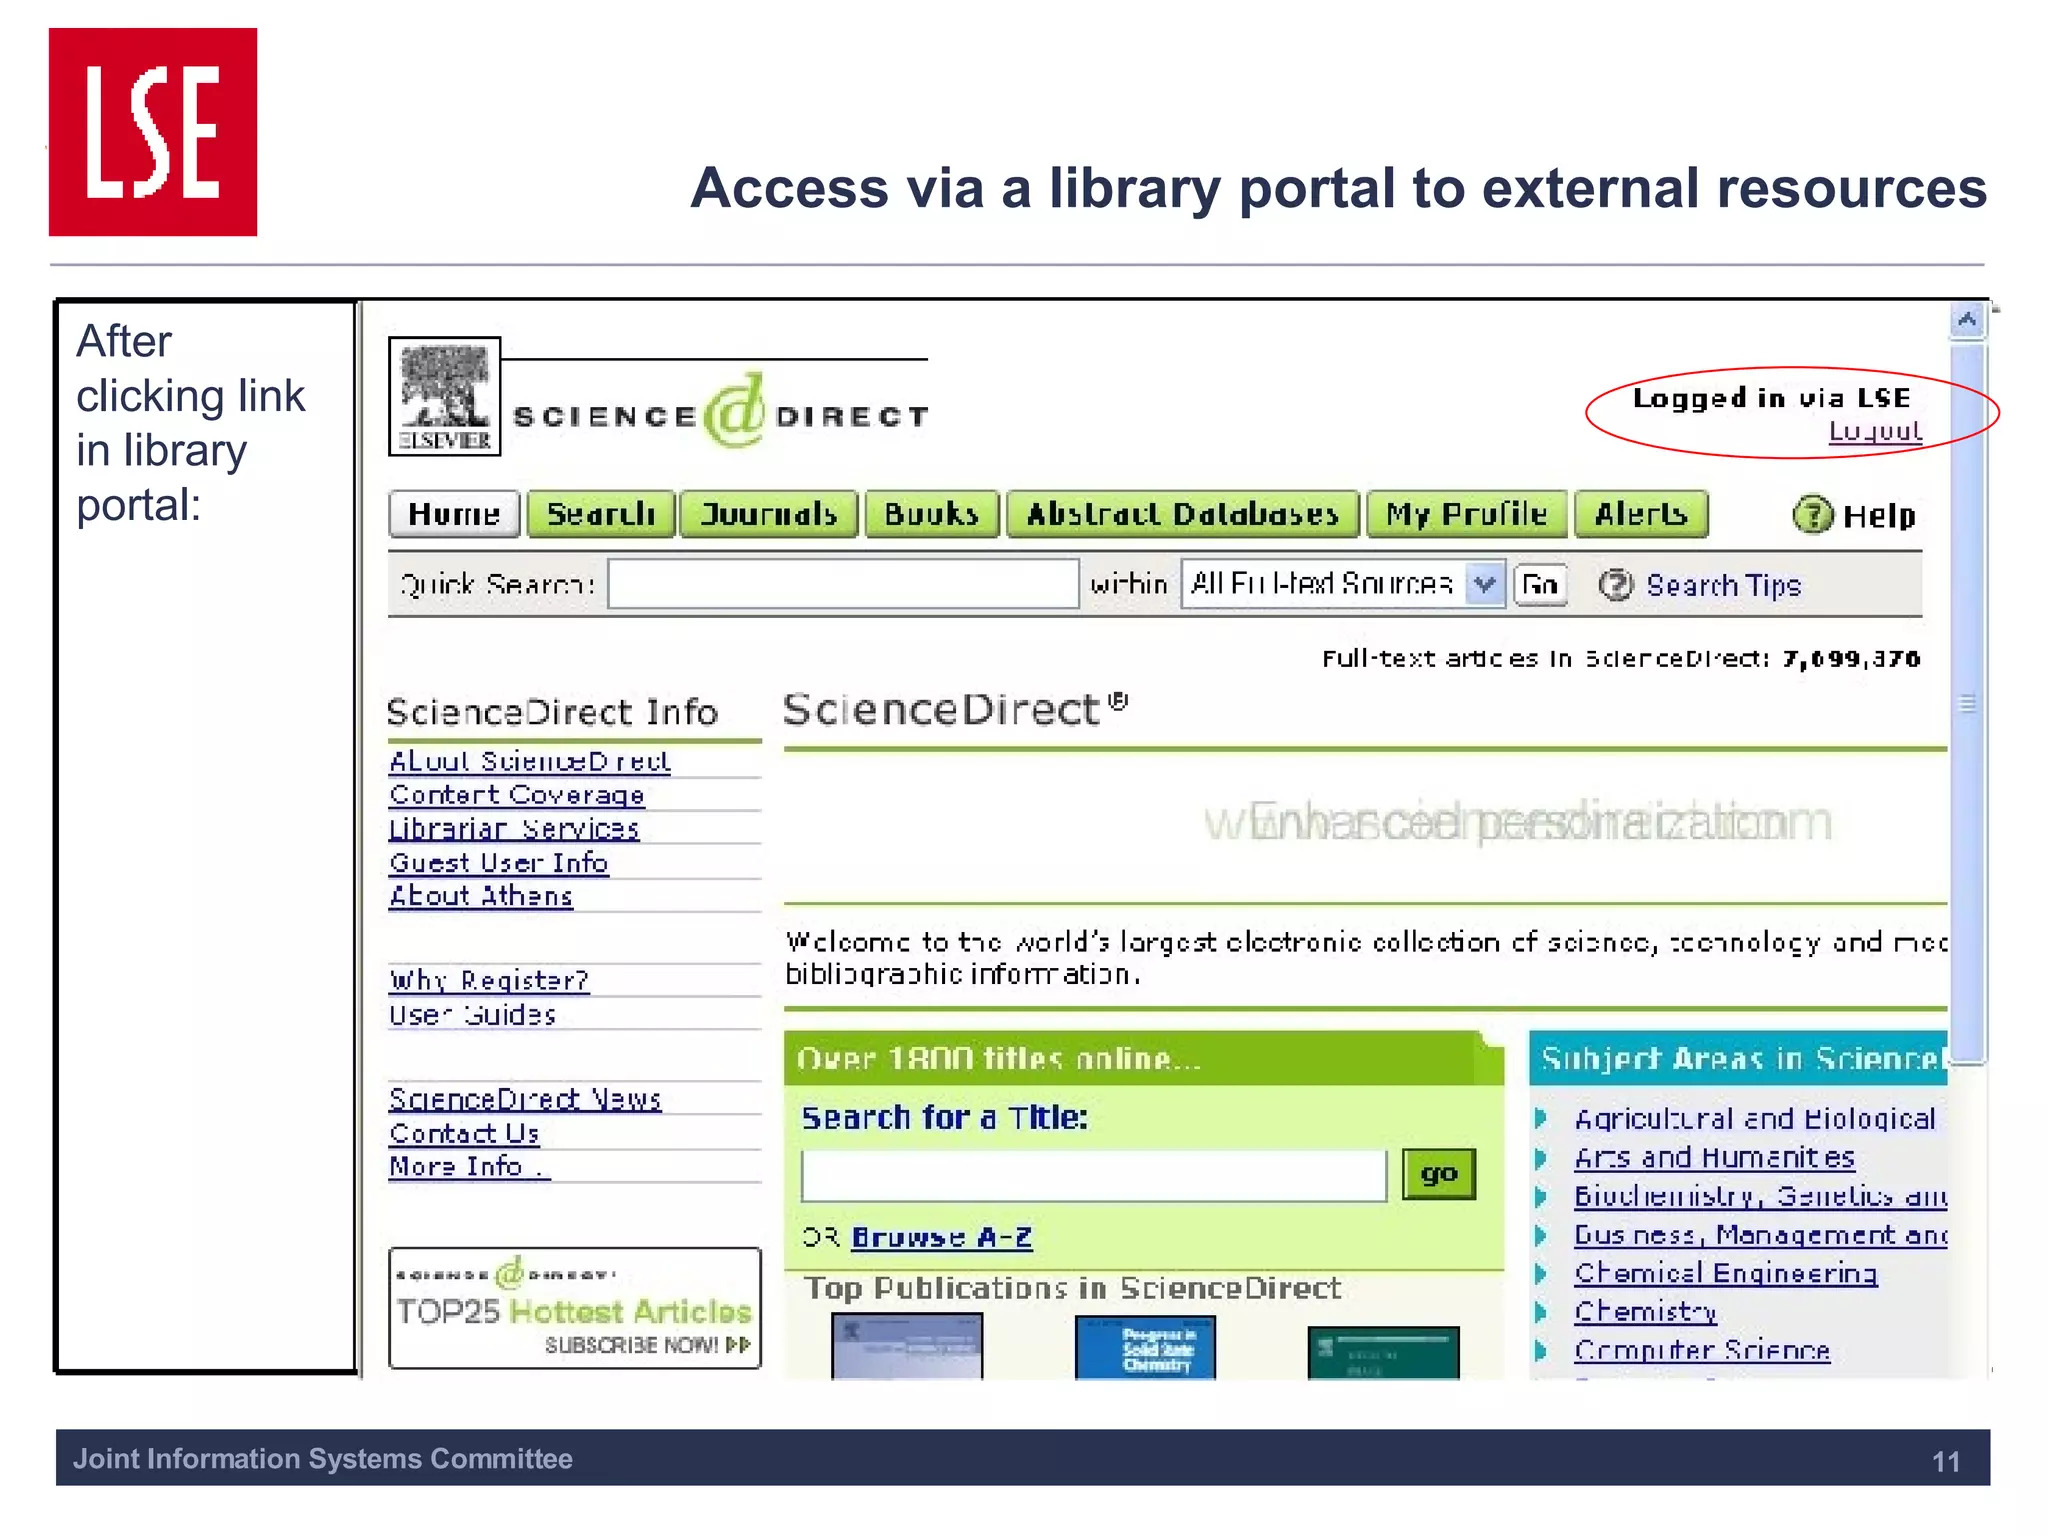This screenshot has height=1536, width=2048.
Task: Click the Elsevier tree logo
Action: [x=444, y=397]
